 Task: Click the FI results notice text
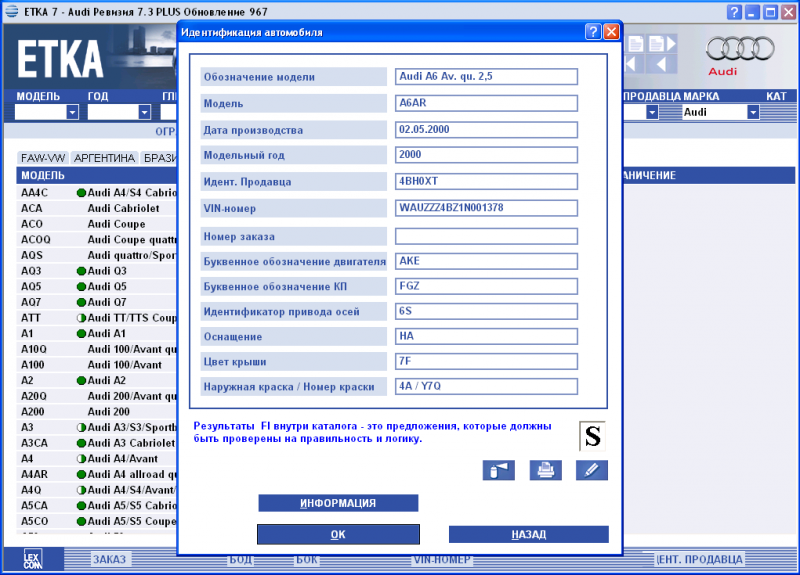coord(372,432)
